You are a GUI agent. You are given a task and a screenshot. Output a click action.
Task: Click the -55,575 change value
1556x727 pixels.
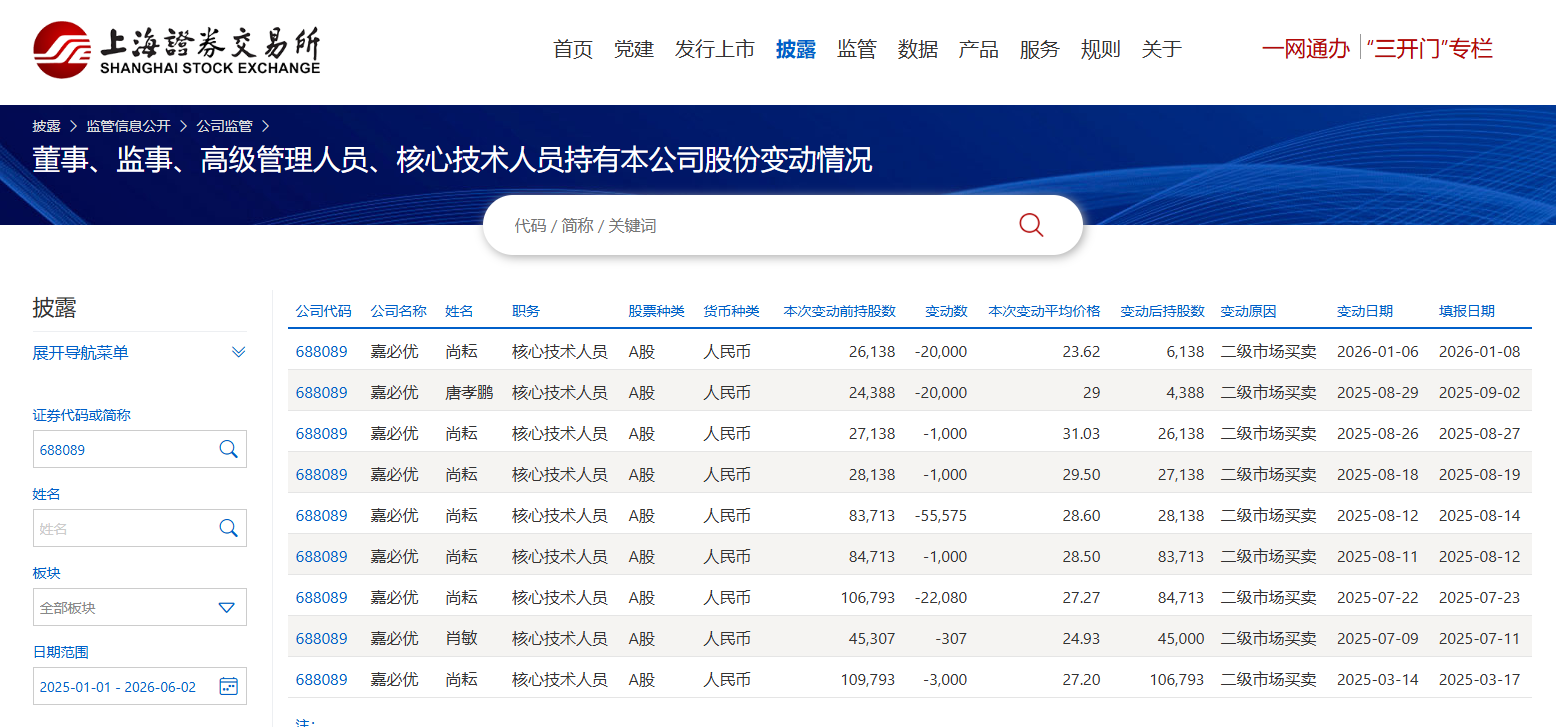[x=941, y=515]
